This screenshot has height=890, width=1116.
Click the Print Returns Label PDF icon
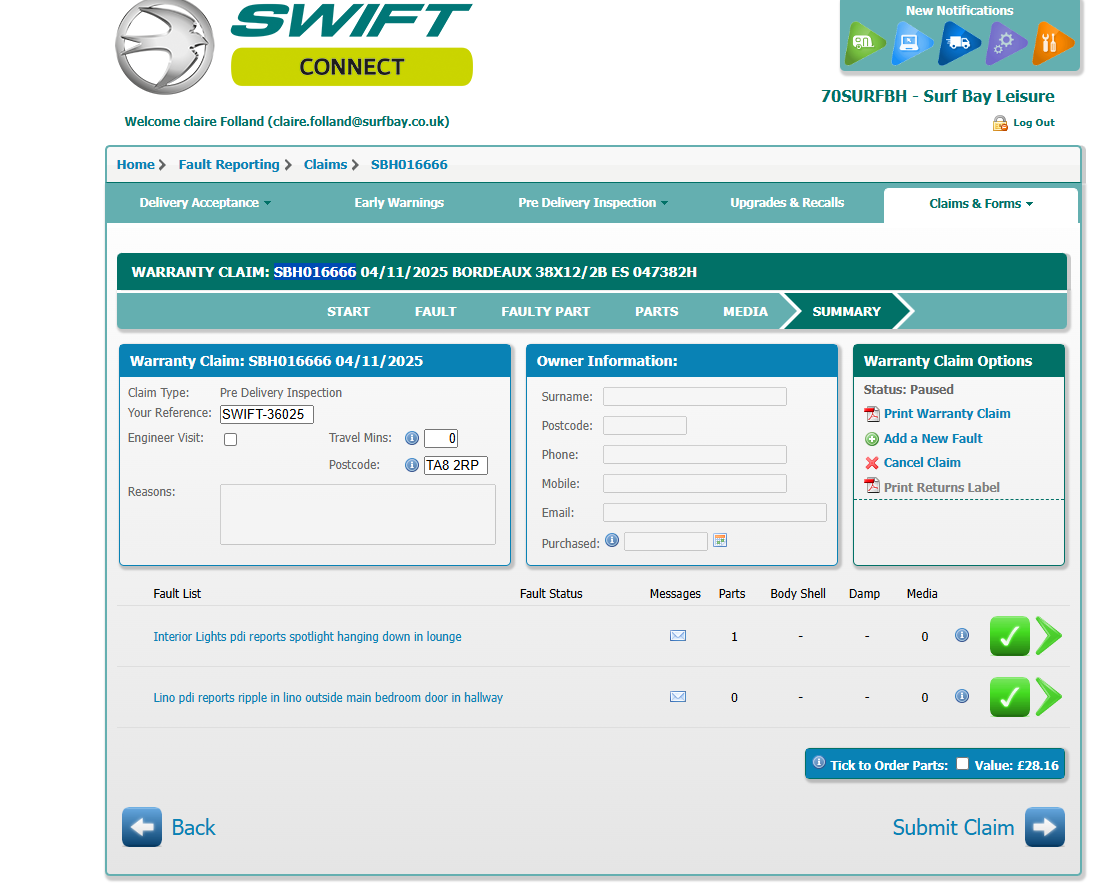coord(872,486)
